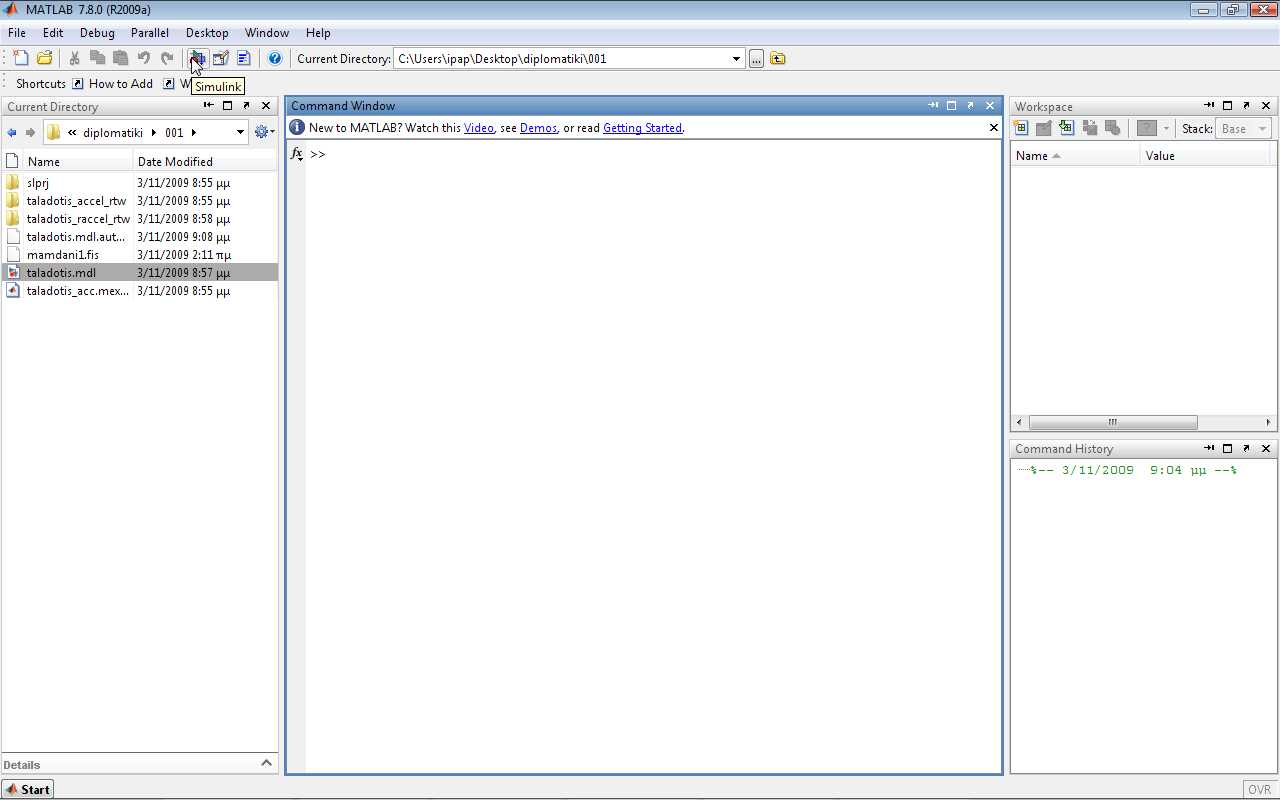The width and height of the screenshot is (1280, 800).
Task: Show hidden parent folders chevron
Action: click(x=72, y=132)
